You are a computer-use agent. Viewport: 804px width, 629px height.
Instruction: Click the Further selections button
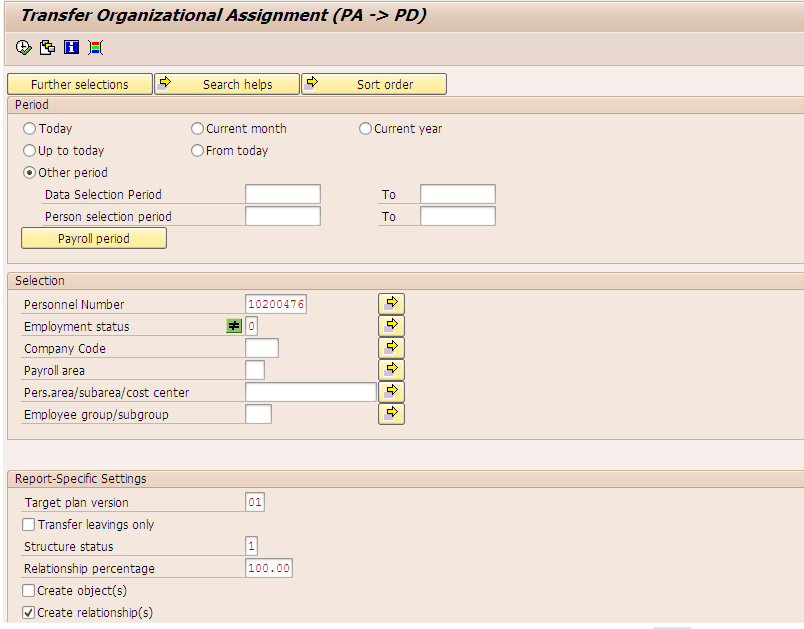click(x=79, y=84)
